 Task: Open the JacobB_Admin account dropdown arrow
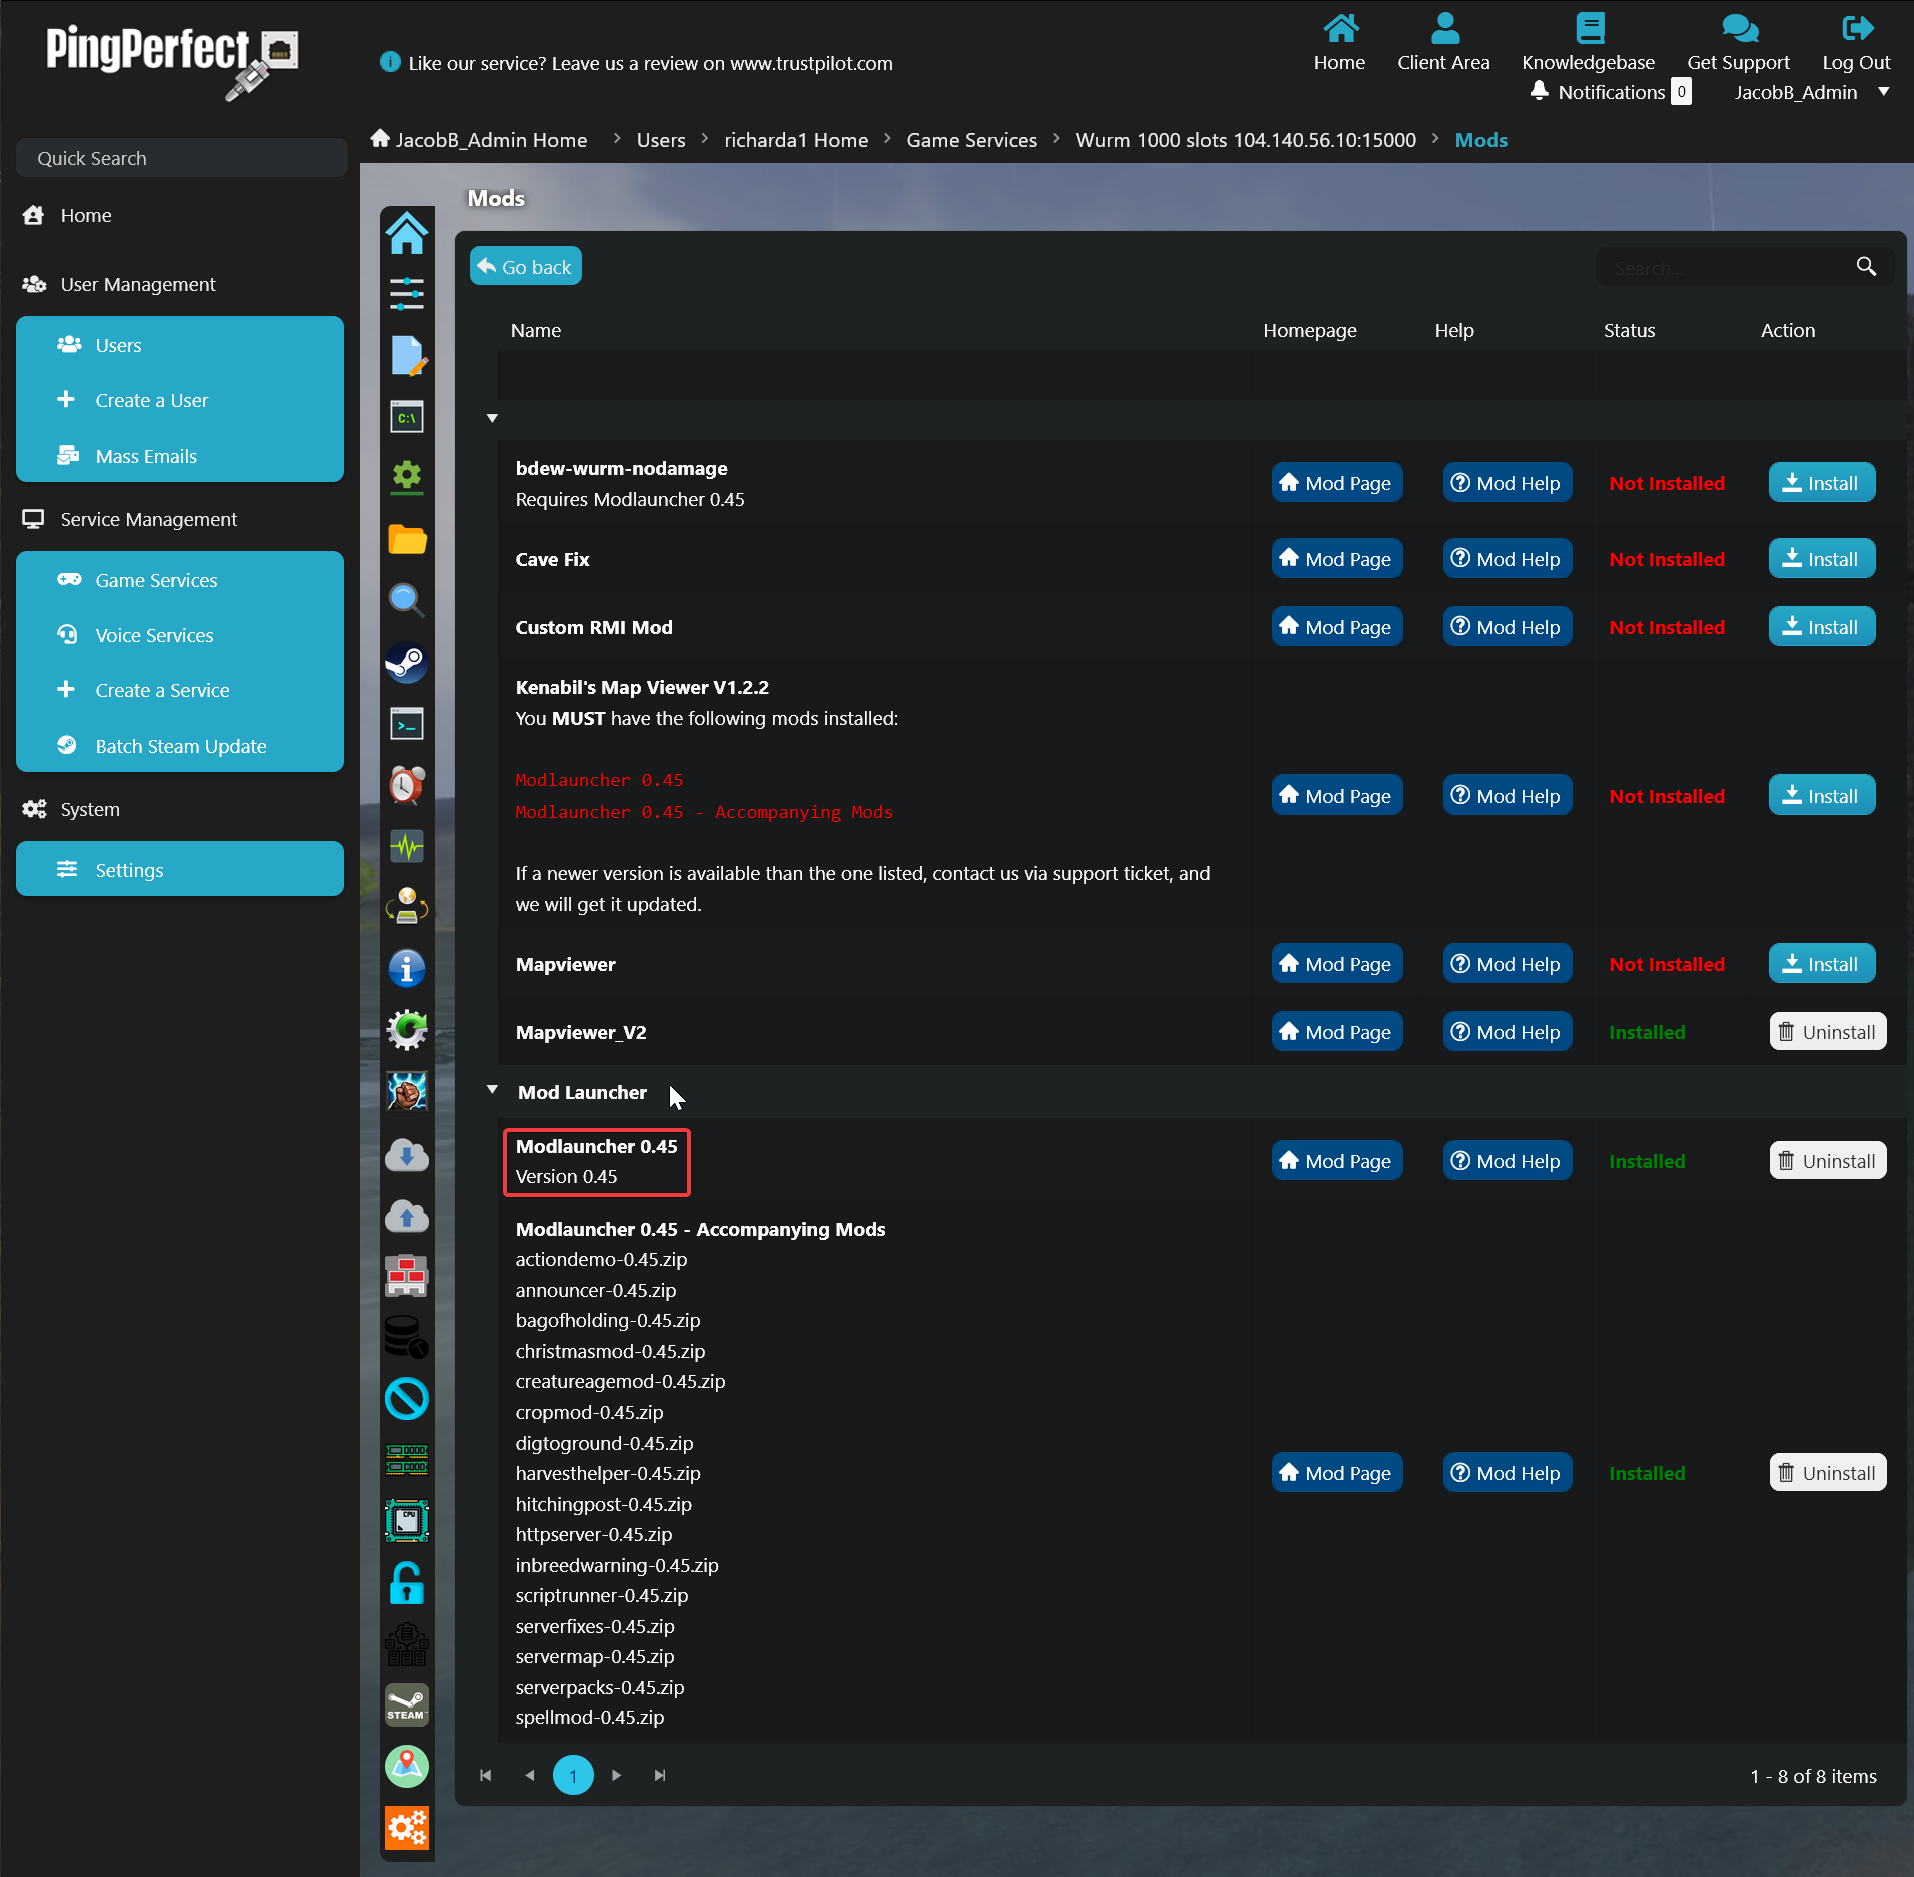[x=1884, y=92]
